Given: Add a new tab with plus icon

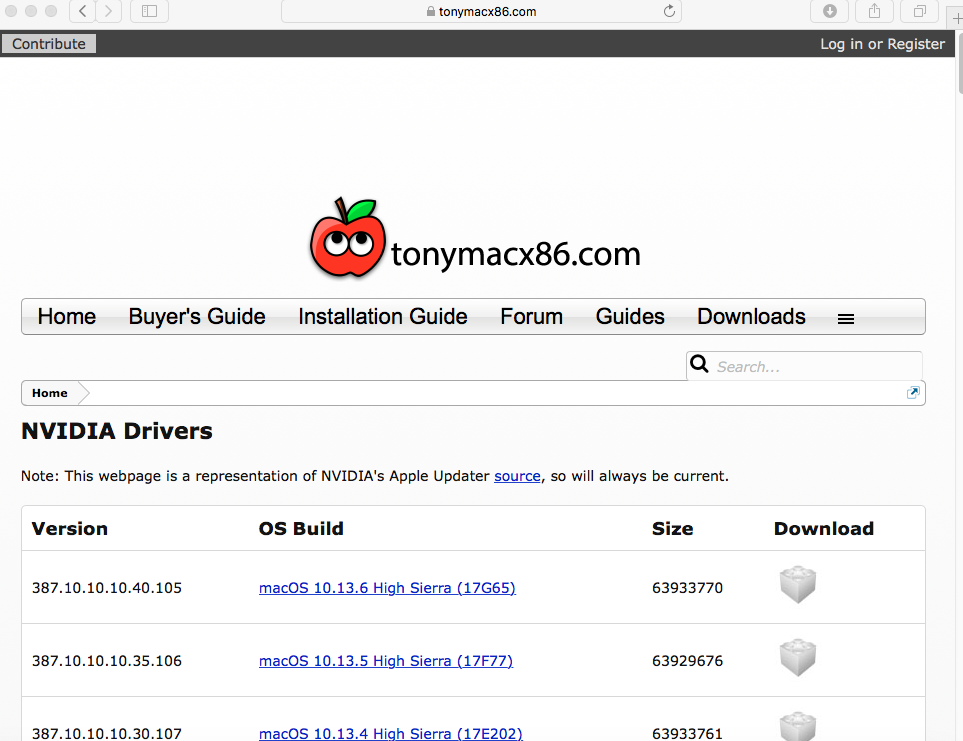Looking at the screenshot, I should (x=957, y=18).
